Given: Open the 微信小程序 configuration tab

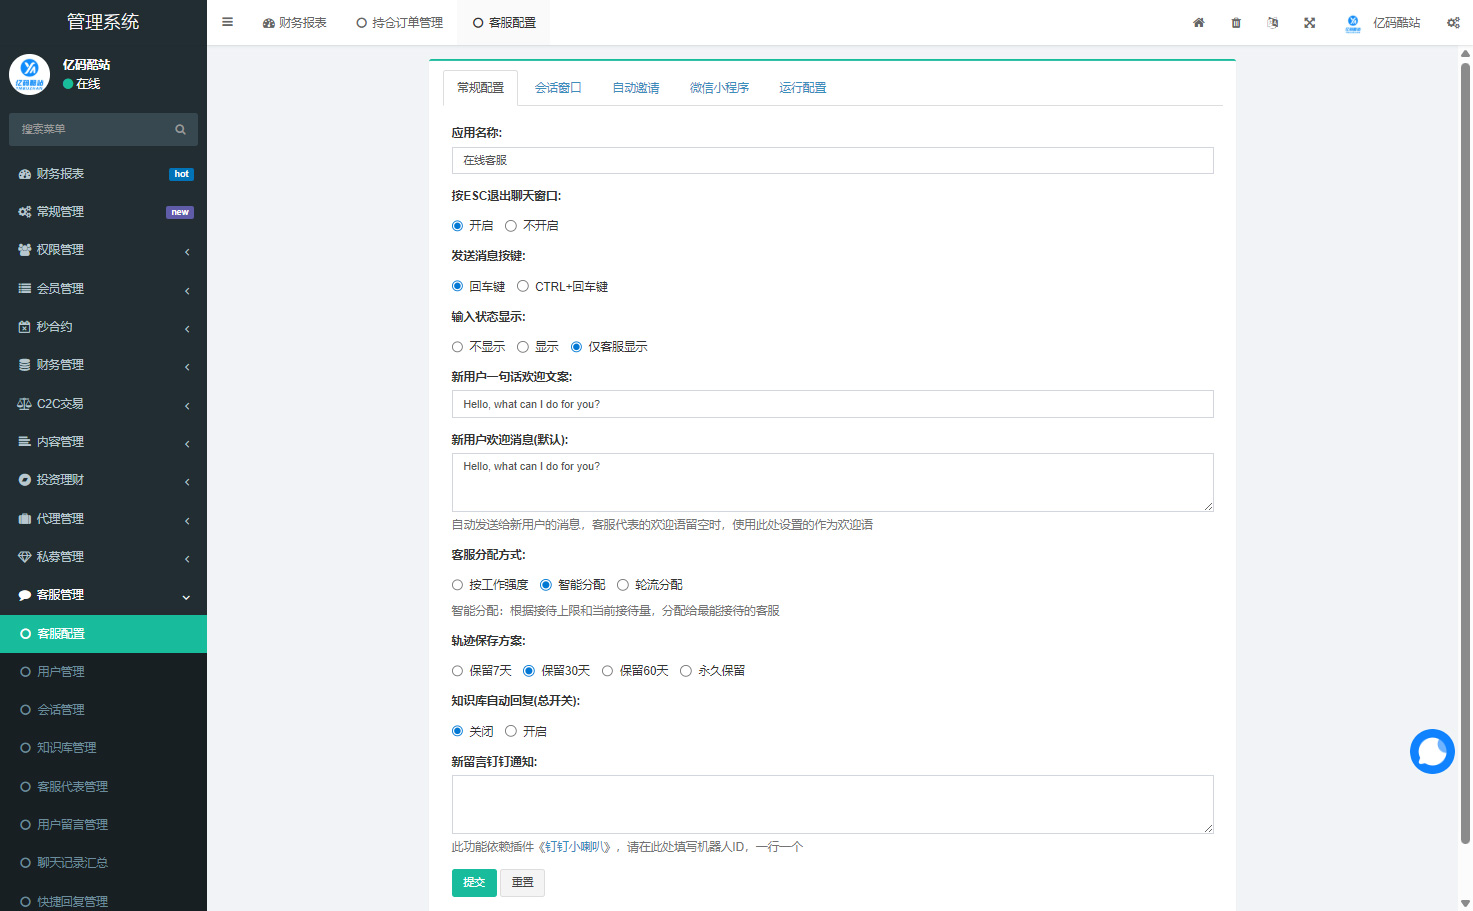Looking at the screenshot, I should (720, 88).
